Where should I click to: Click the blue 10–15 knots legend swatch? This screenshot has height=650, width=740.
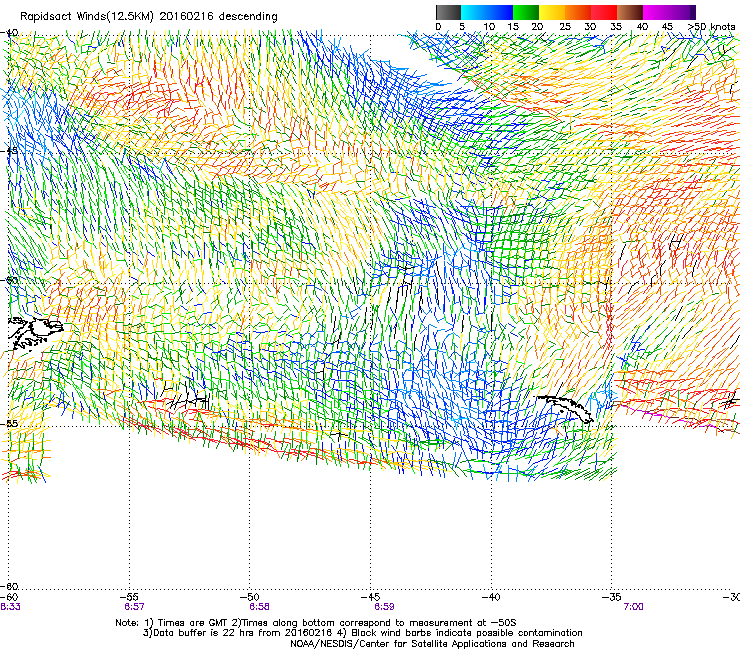500,12
